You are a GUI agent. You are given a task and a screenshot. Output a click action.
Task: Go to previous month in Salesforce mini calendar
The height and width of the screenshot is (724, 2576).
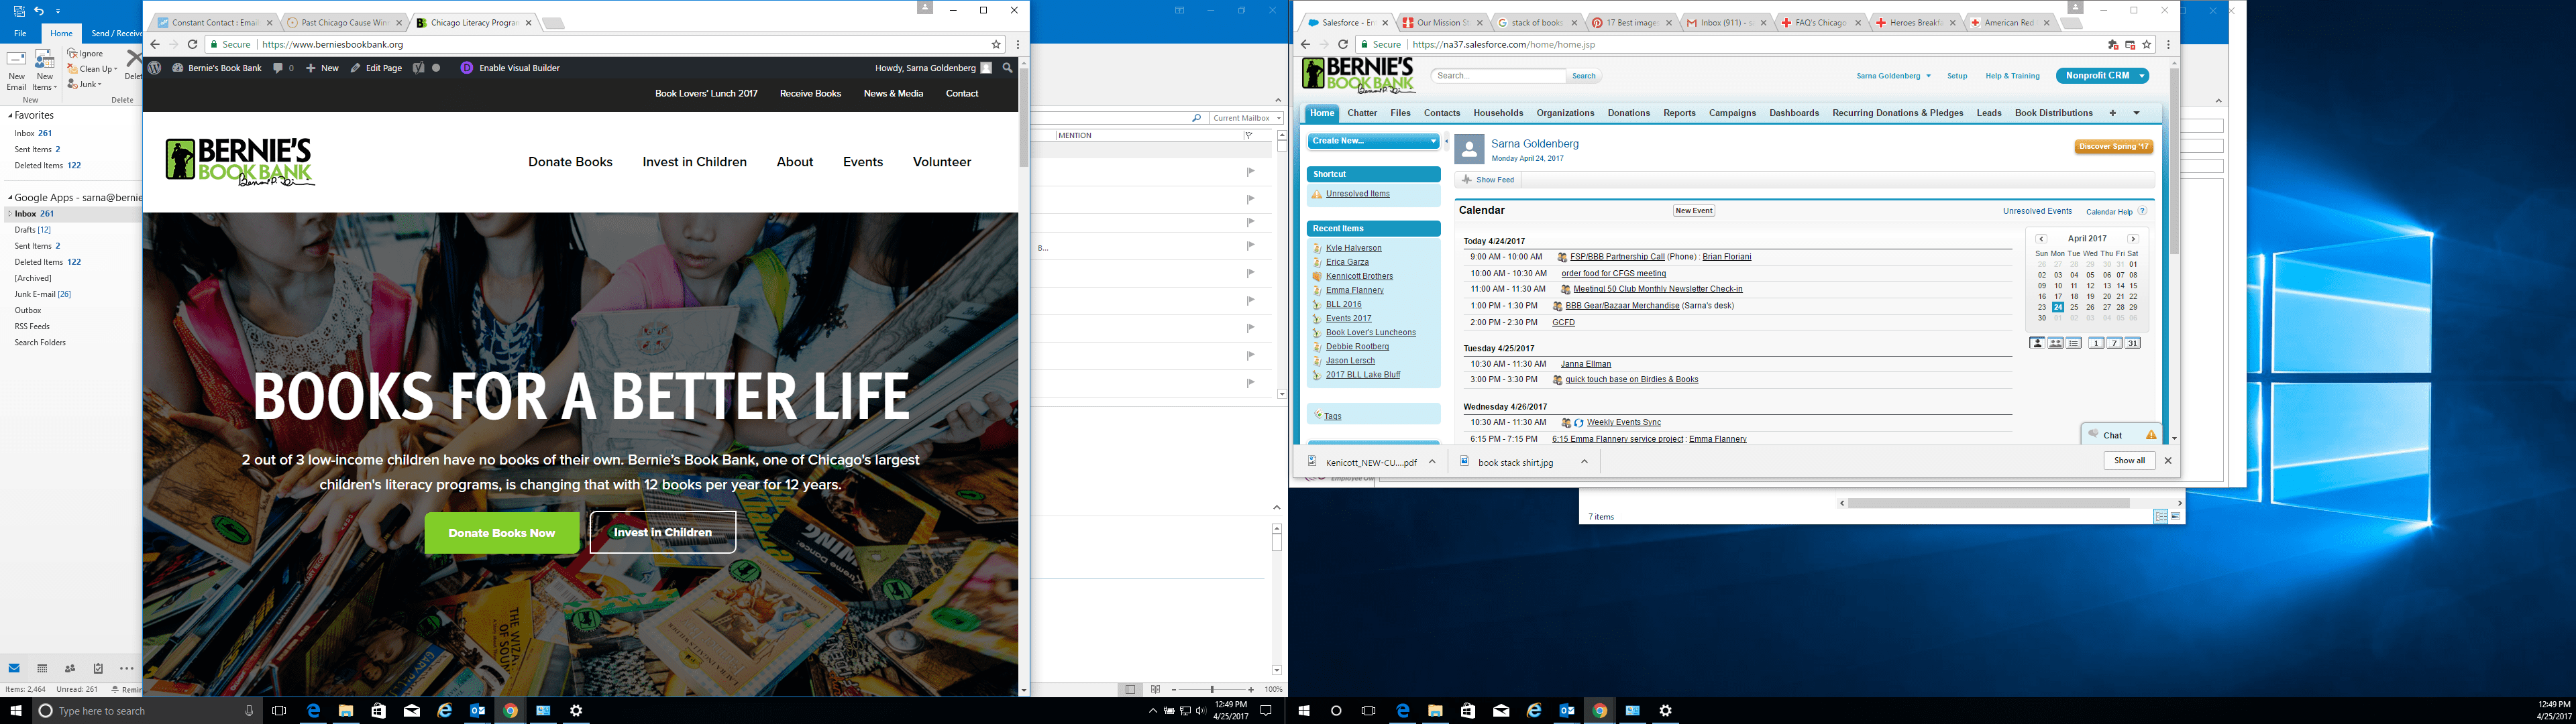2041,239
